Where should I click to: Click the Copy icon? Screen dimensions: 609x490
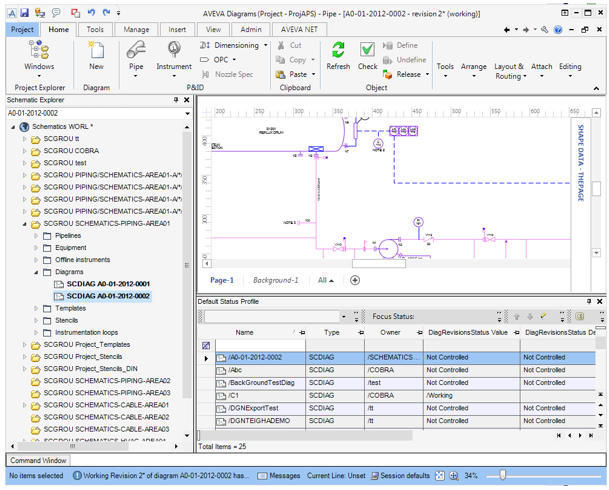[x=280, y=60]
